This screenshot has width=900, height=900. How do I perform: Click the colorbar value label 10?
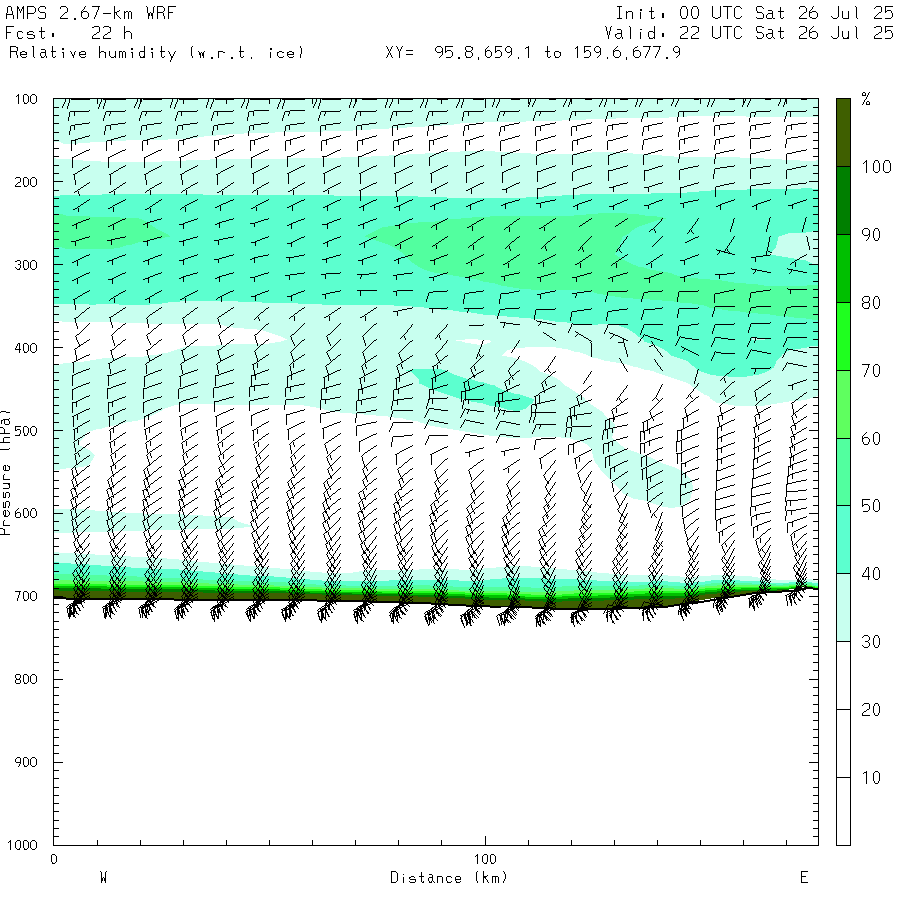click(871, 778)
